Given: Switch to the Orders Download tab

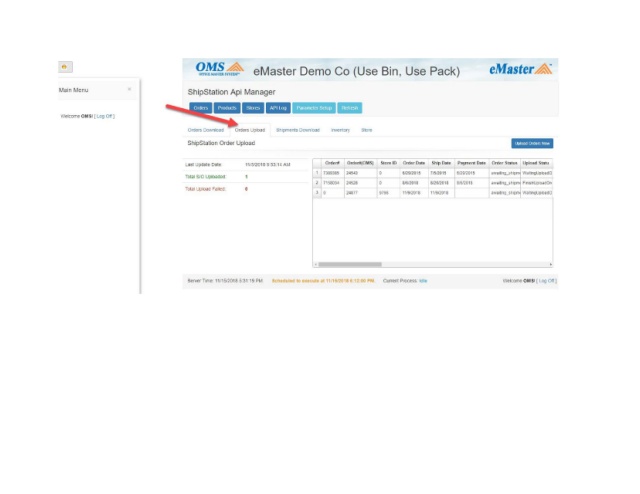Looking at the screenshot, I should click(206, 130).
